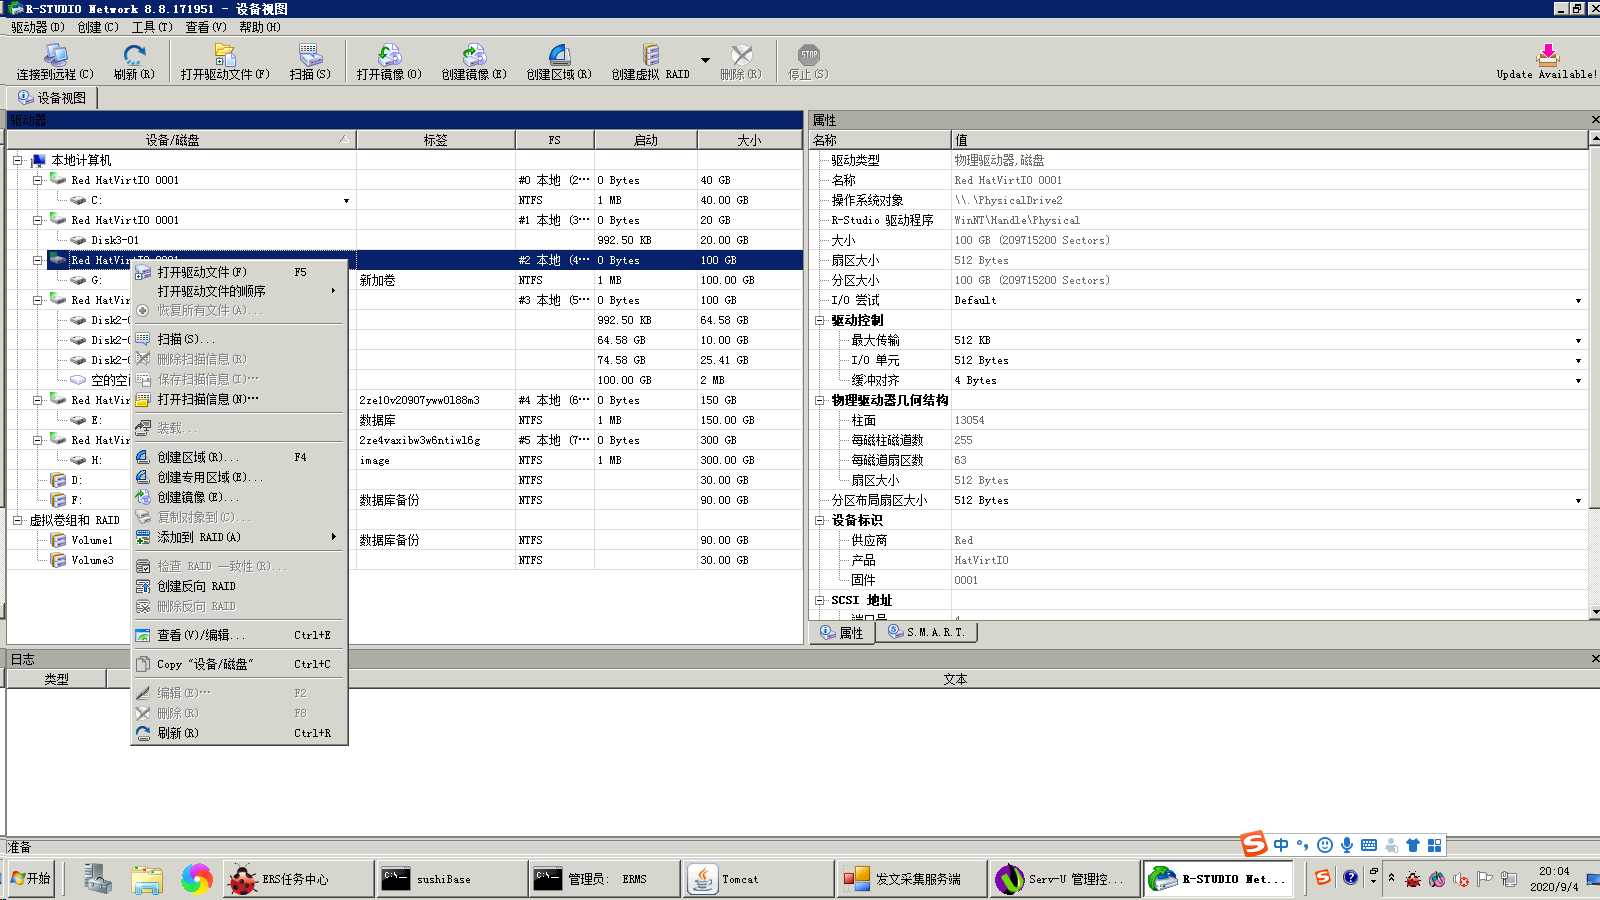Choose 创建专用区域 in context menu
This screenshot has height=900, width=1600.
point(240,477)
